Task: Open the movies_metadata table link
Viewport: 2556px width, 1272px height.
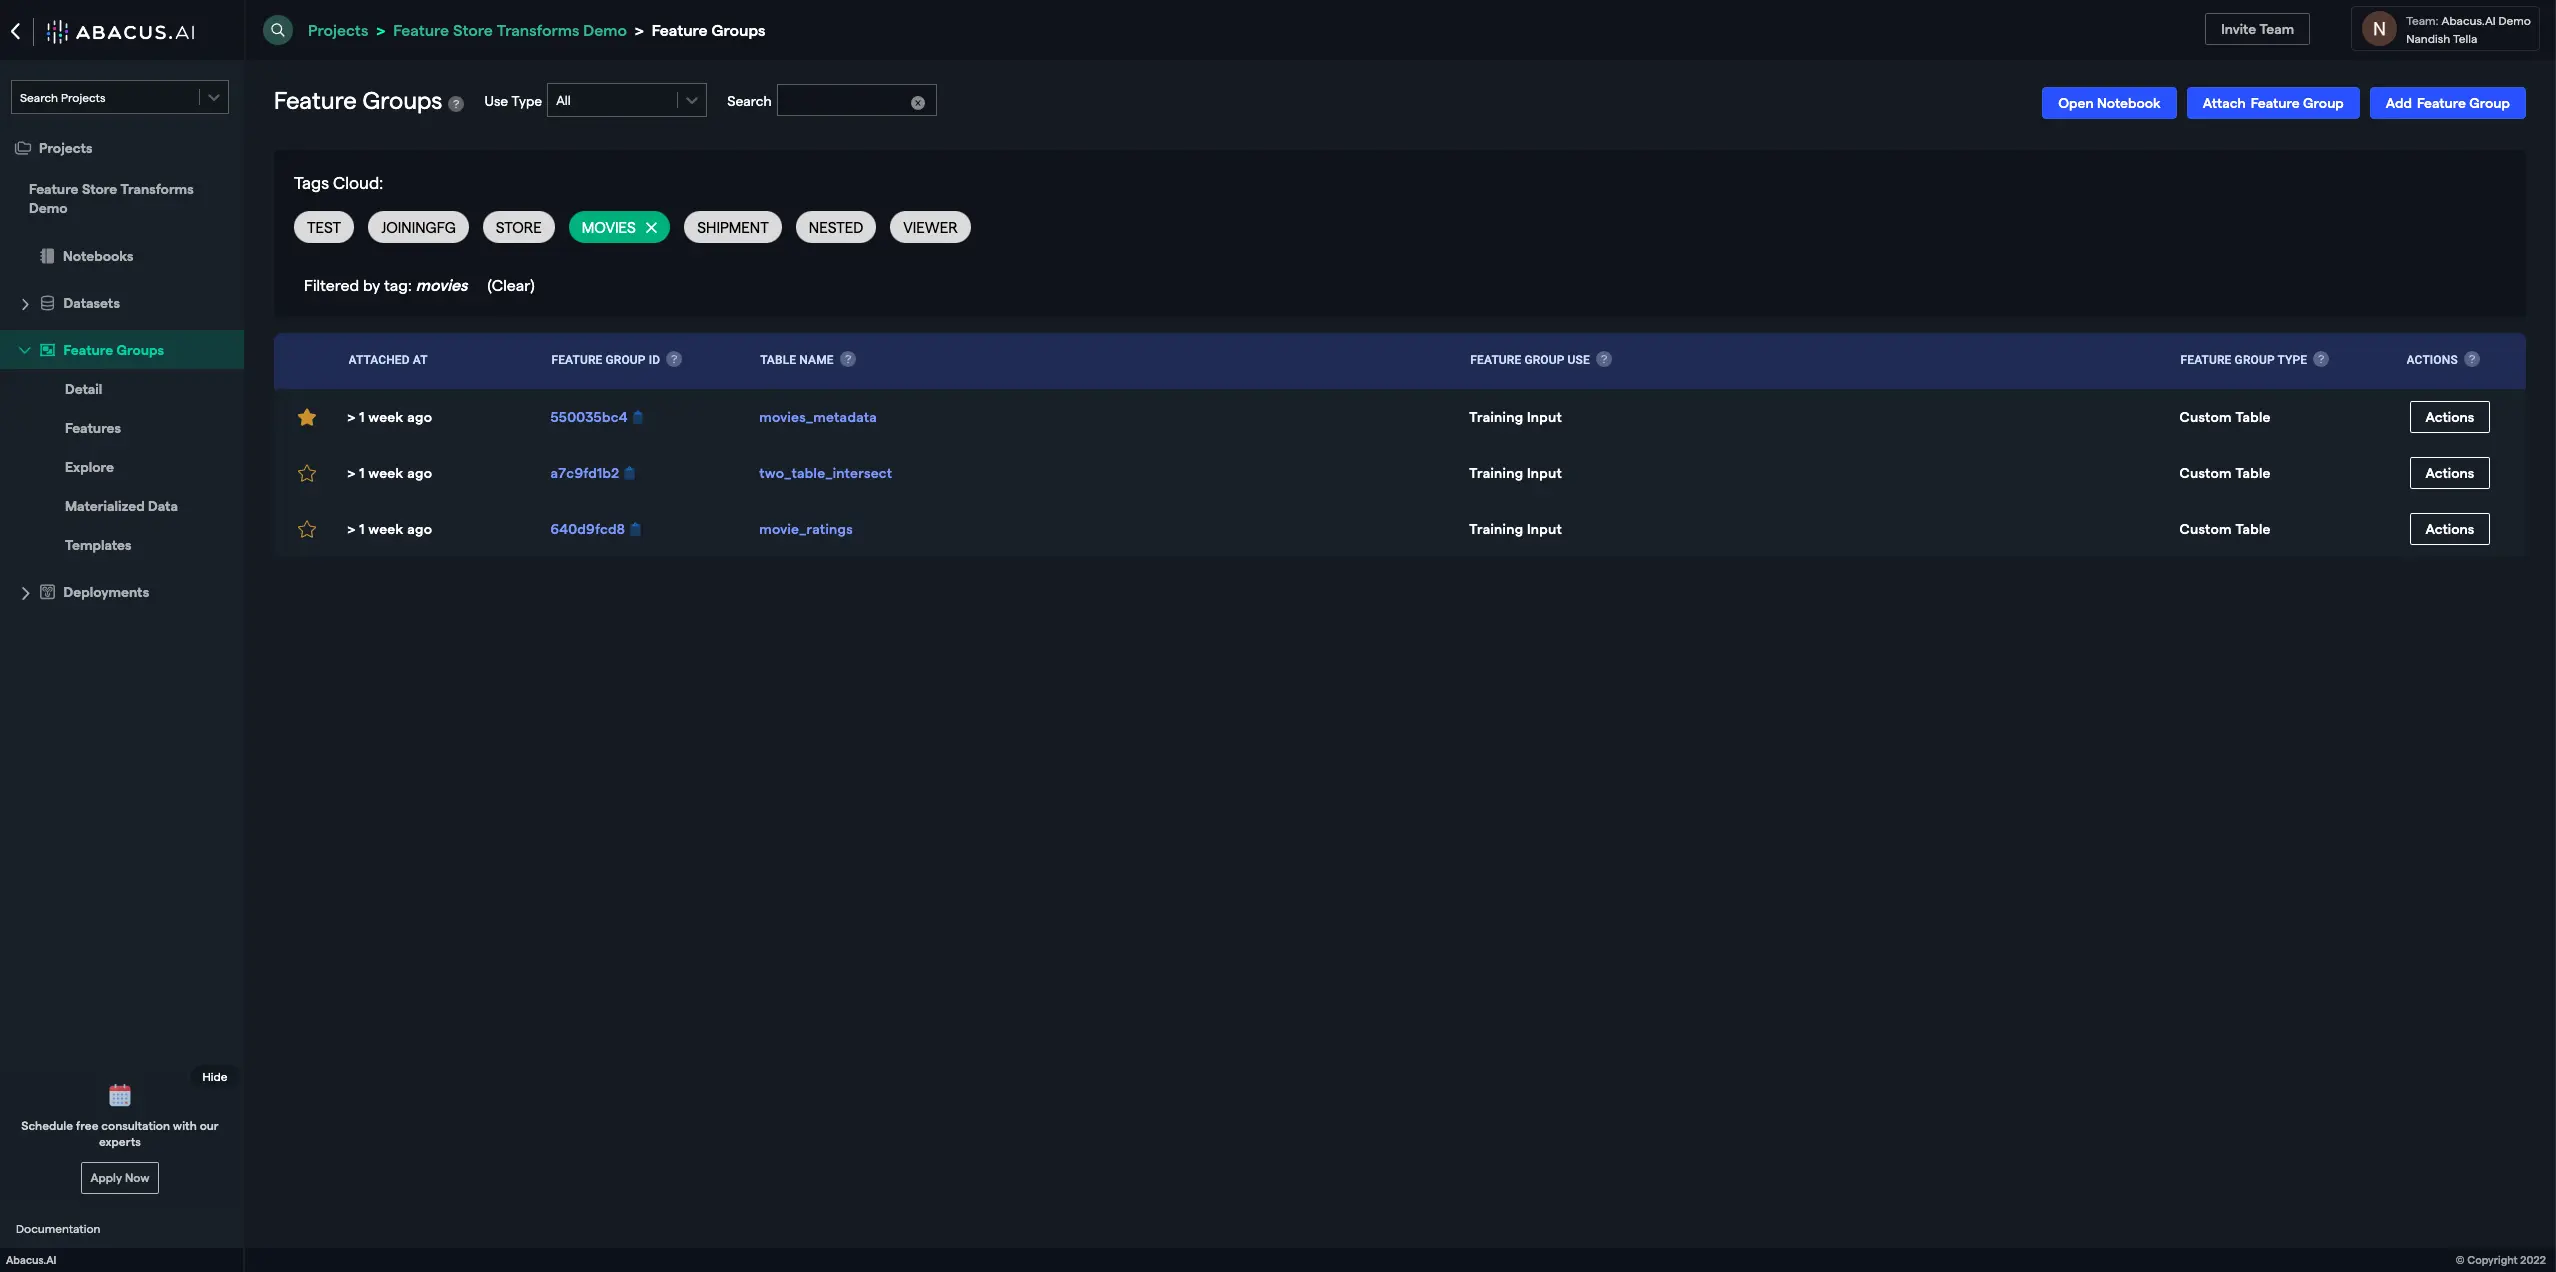Action: [x=817, y=418]
